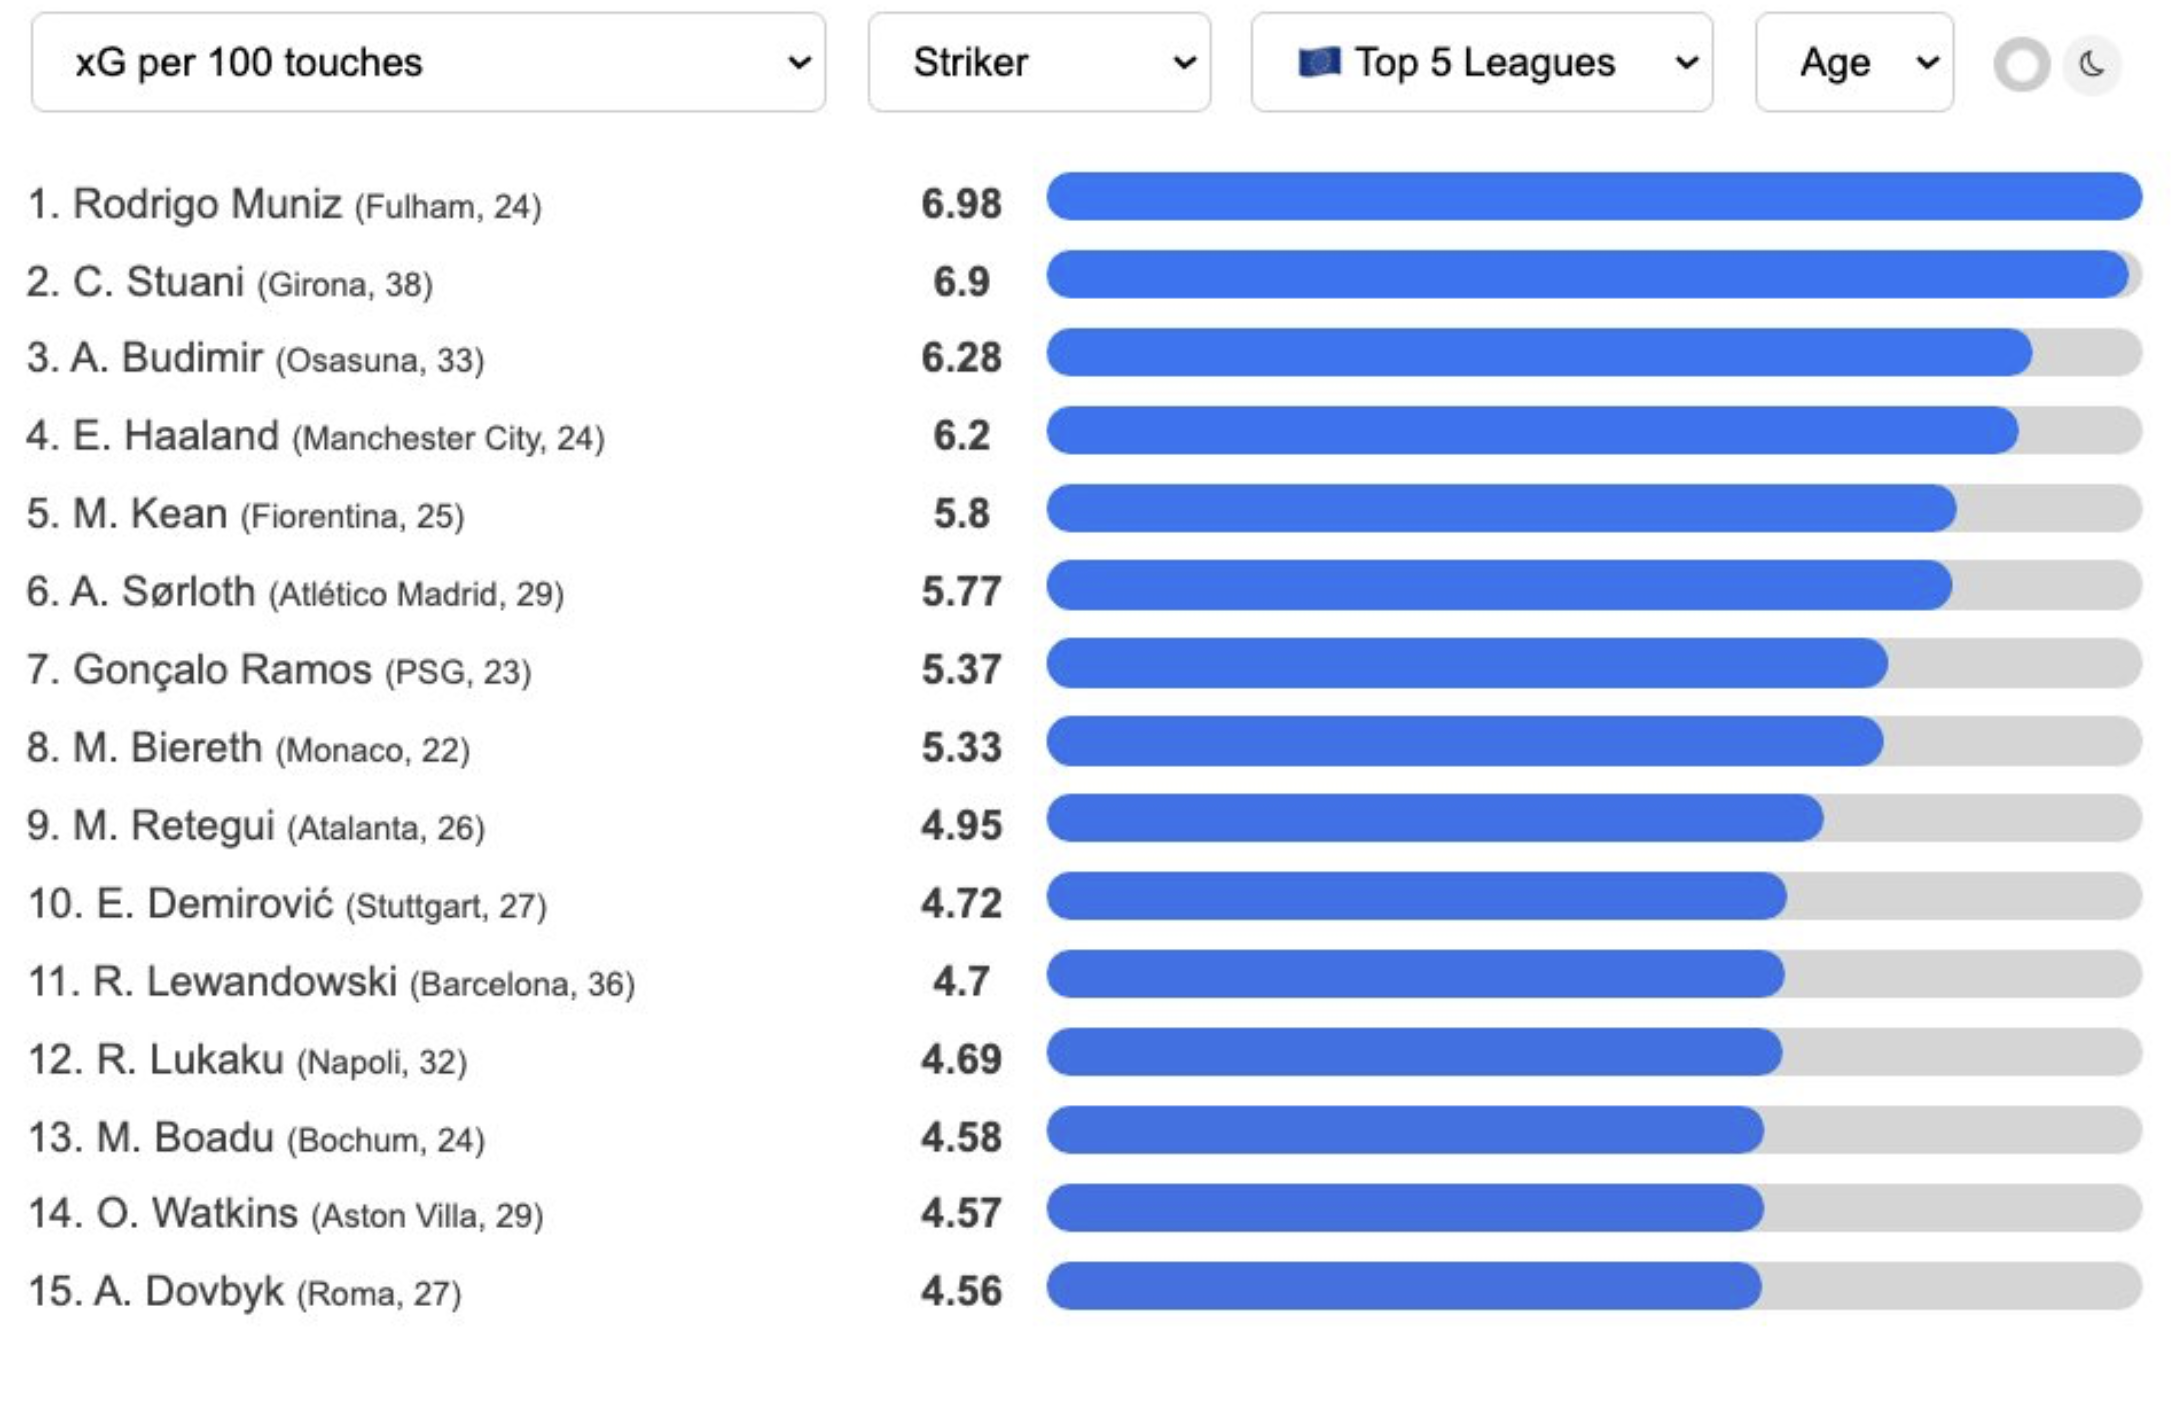The image size is (2176, 1404).
Task: Click R. Lukaku in the ranking
Action: pyautogui.click(x=190, y=1060)
